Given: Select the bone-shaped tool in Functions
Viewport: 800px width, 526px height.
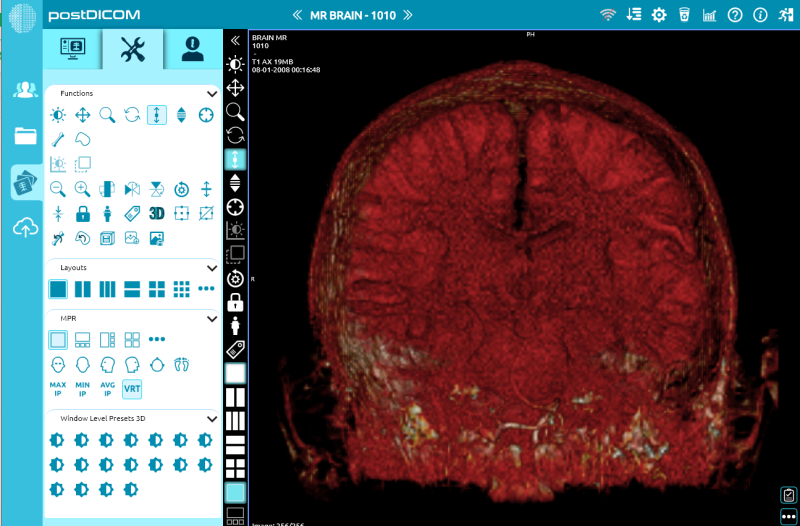Looking at the screenshot, I should 59,139.
